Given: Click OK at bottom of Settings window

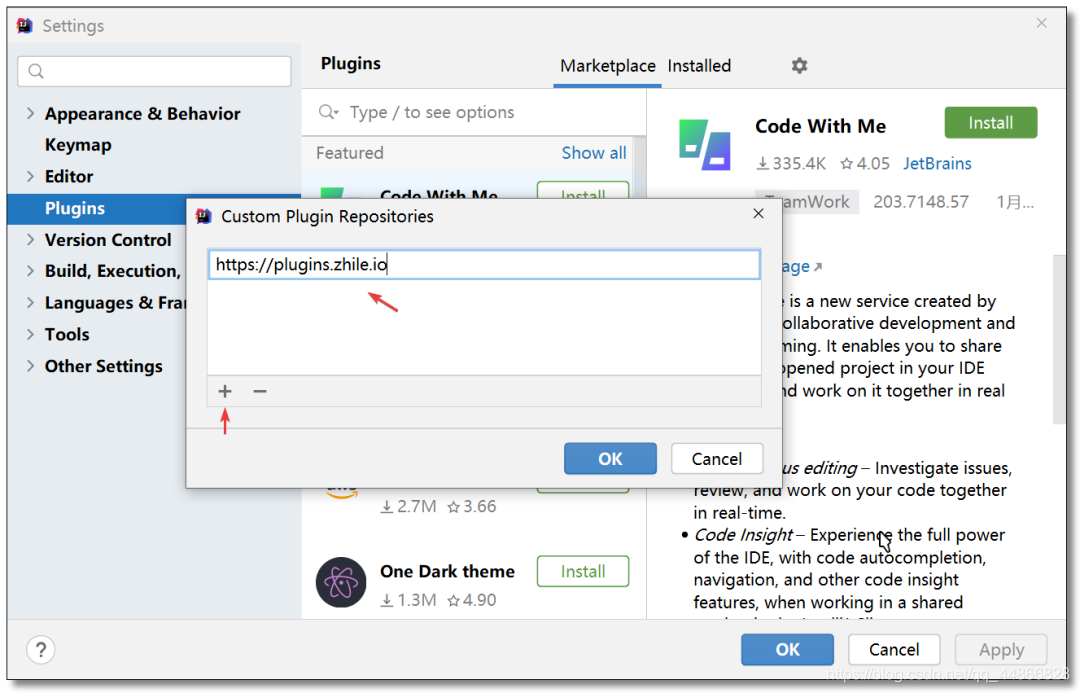Looking at the screenshot, I should (787, 650).
